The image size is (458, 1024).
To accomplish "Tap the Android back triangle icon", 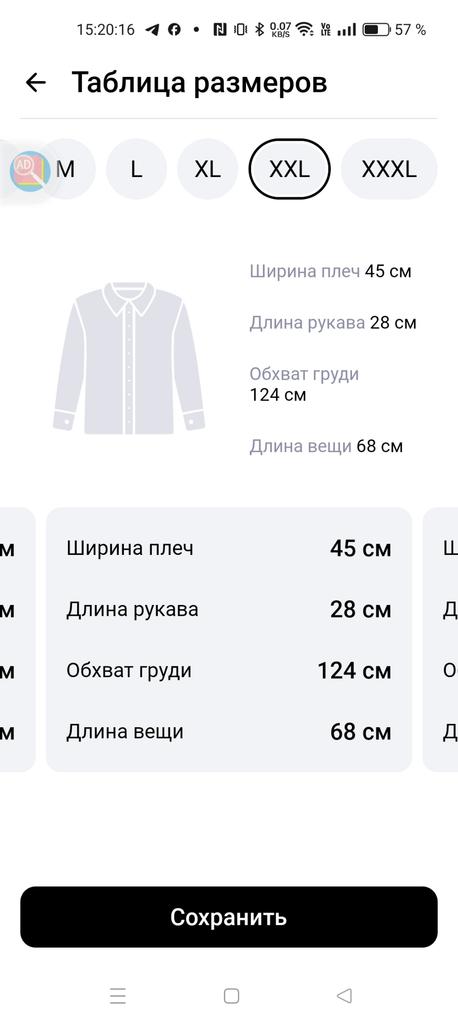I will point(344,995).
